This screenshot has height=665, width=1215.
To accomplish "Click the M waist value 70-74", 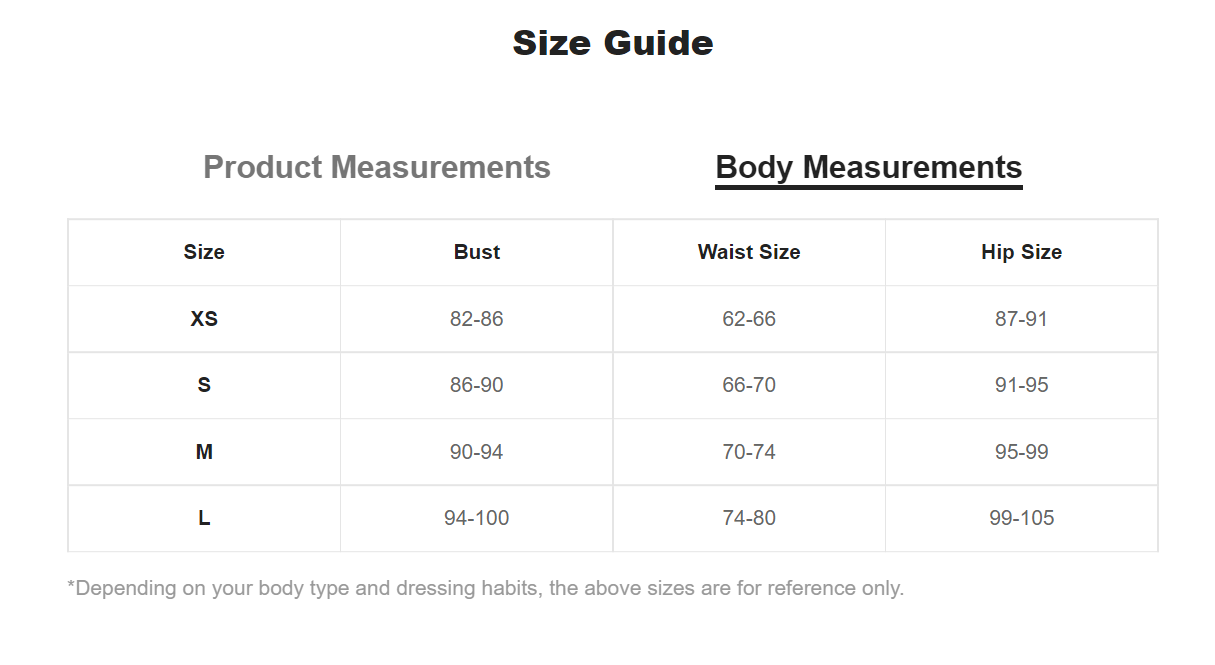I will click(749, 452).
